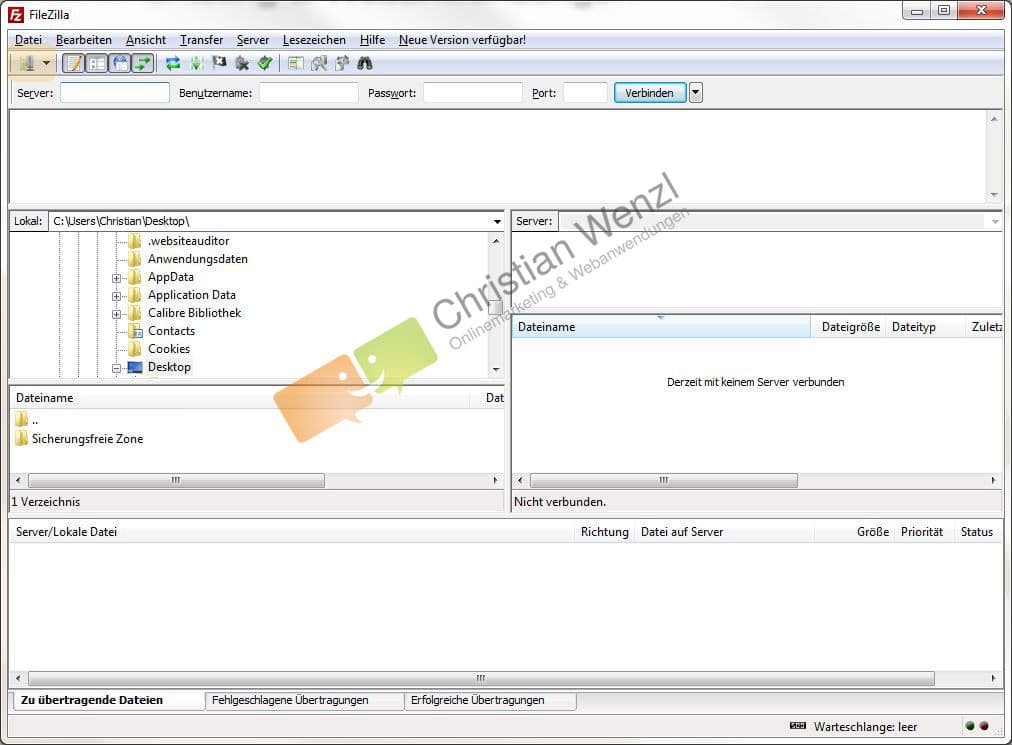Image resolution: width=1012 pixels, height=745 pixels.
Task: Open the Ansicht menu
Action: 146,40
